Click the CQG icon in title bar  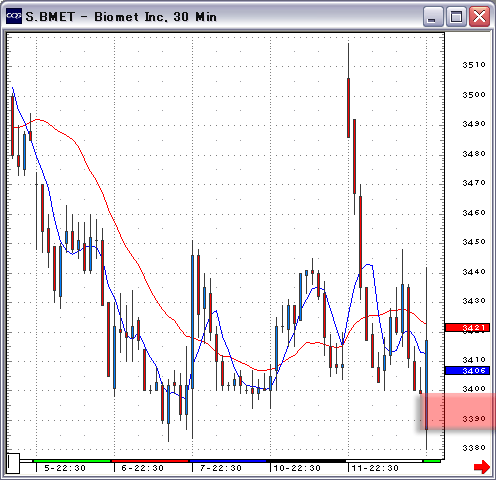(x=14, y=16)
